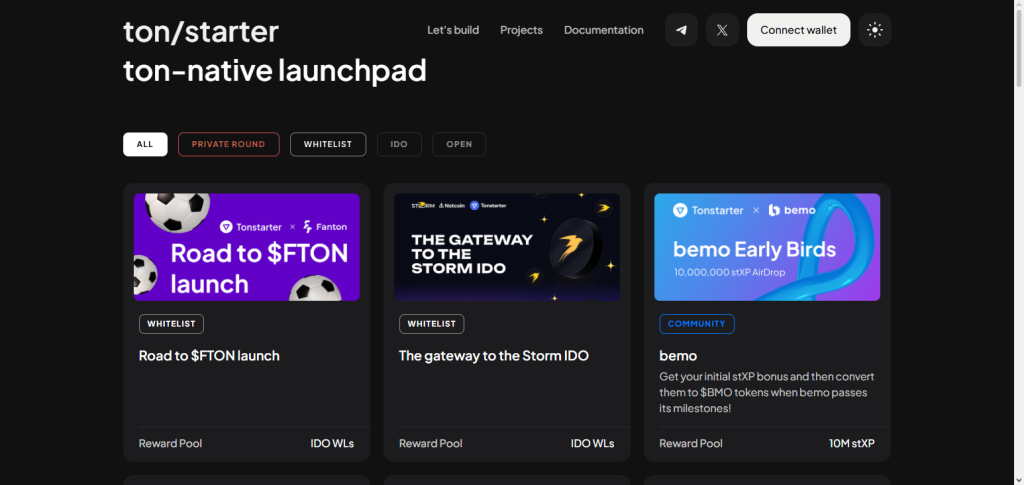Open the Telegram channel icon
The width and height of the screenshot is (1024, 485).
(x=681, y=30)
